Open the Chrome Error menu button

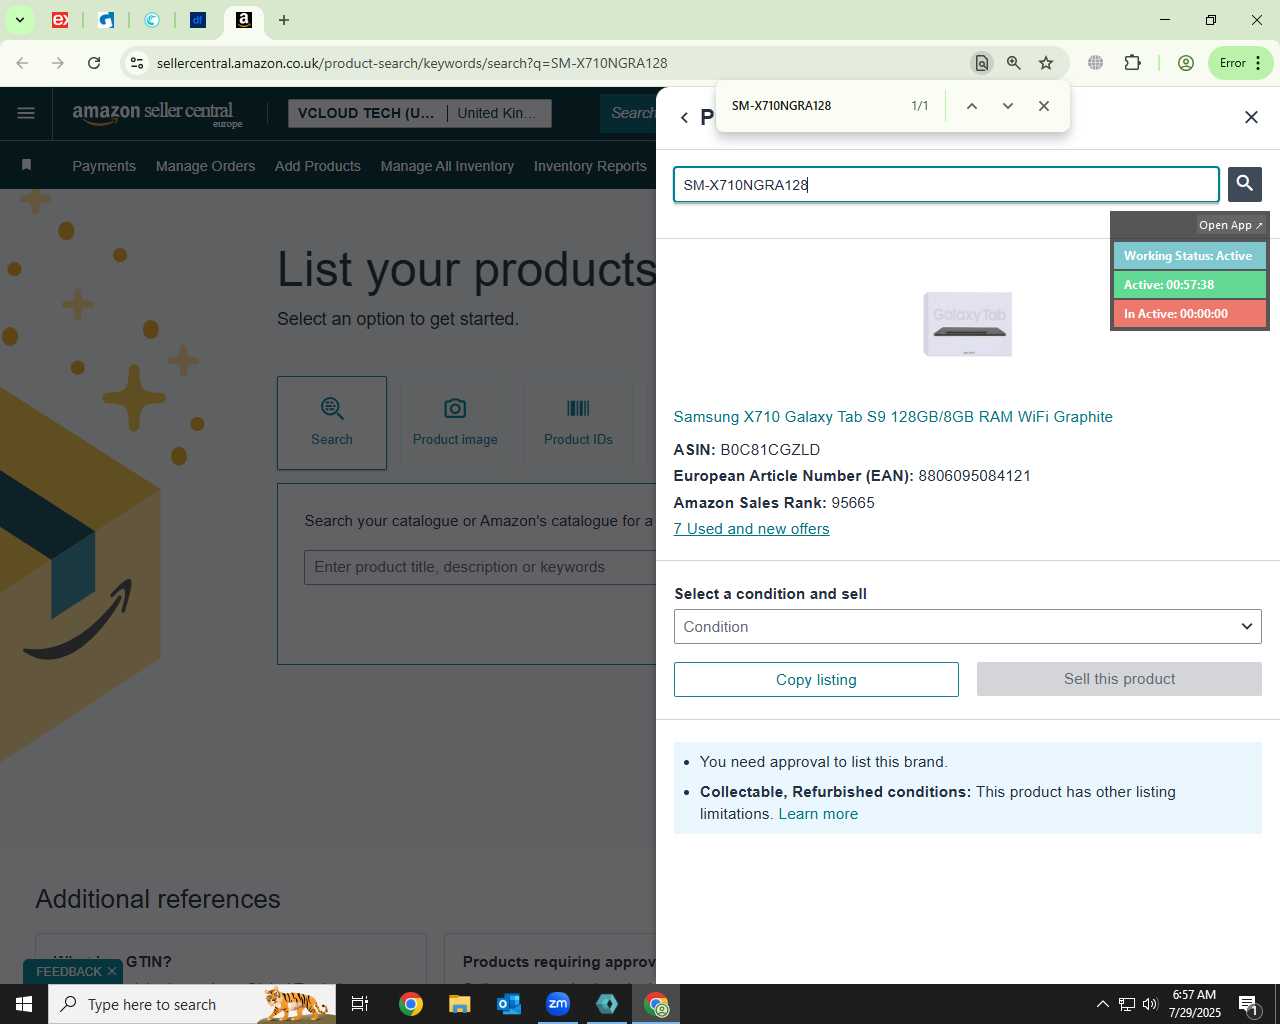(1240, 63)
